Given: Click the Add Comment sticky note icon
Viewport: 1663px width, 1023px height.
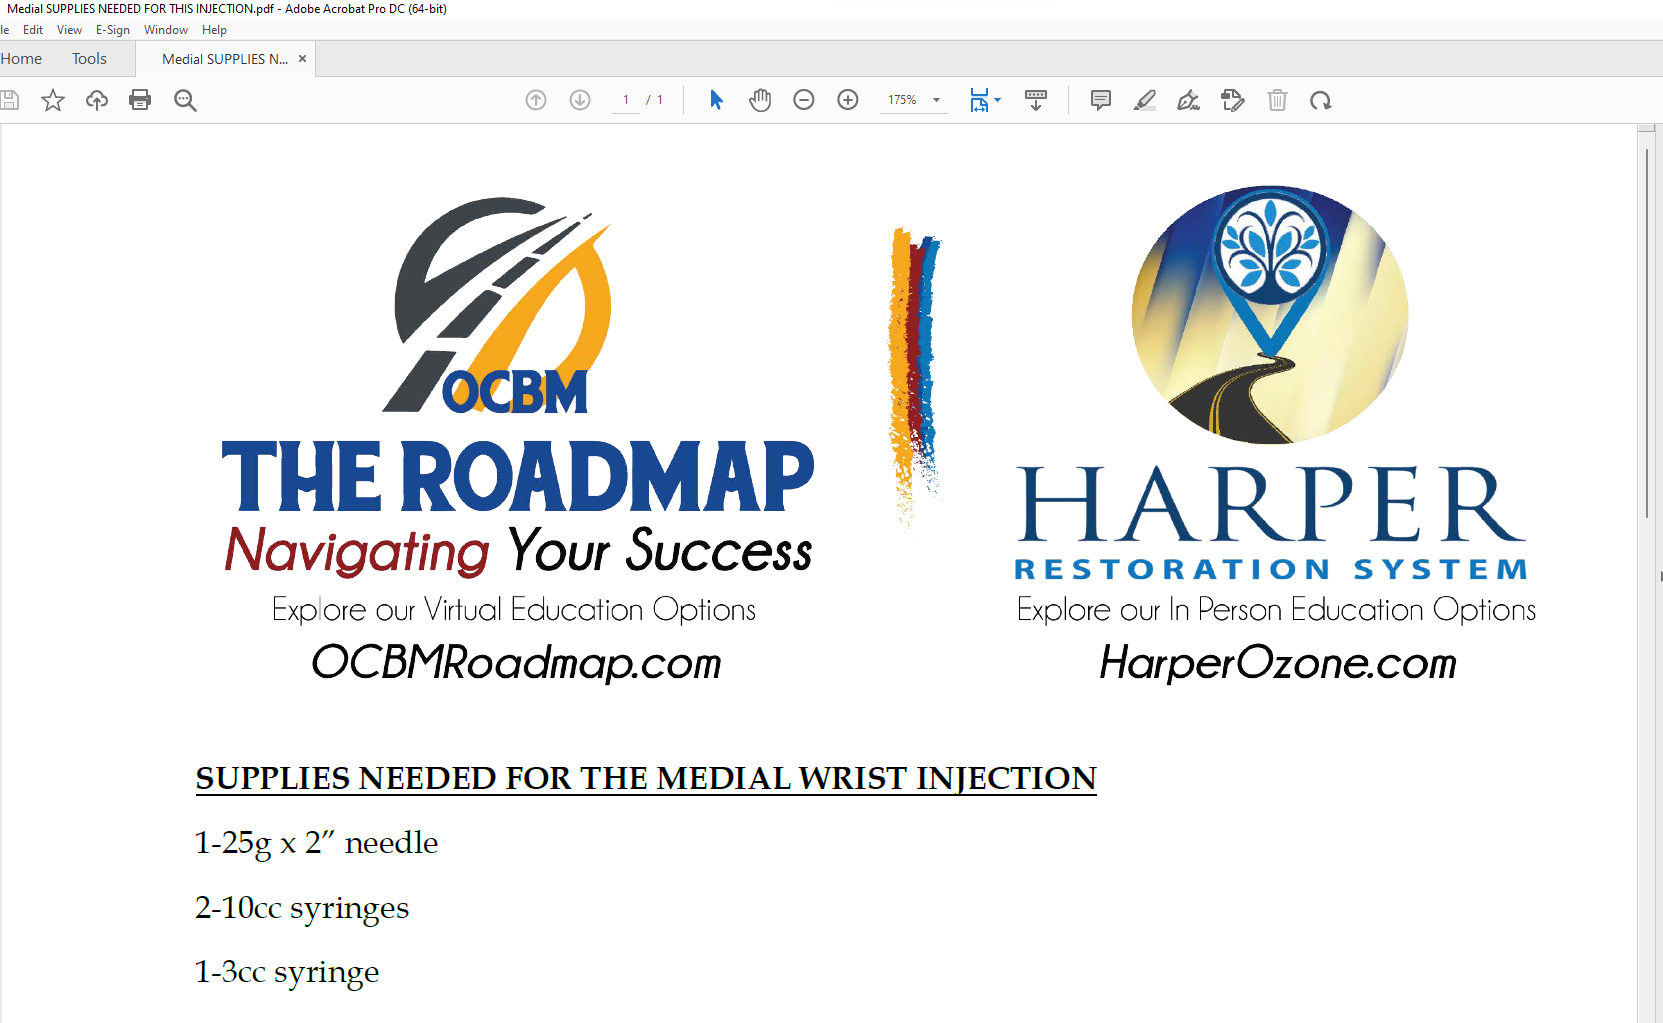Looking at the screenshot, I should (1101, 100).
